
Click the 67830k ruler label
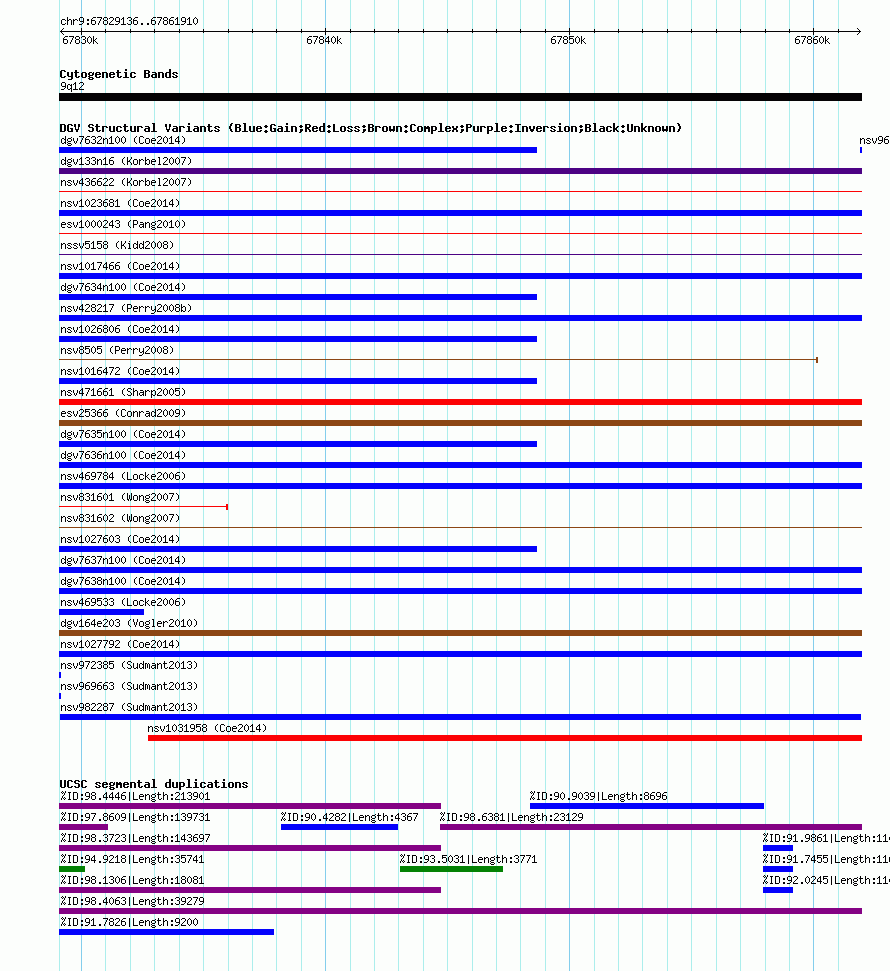80,40
